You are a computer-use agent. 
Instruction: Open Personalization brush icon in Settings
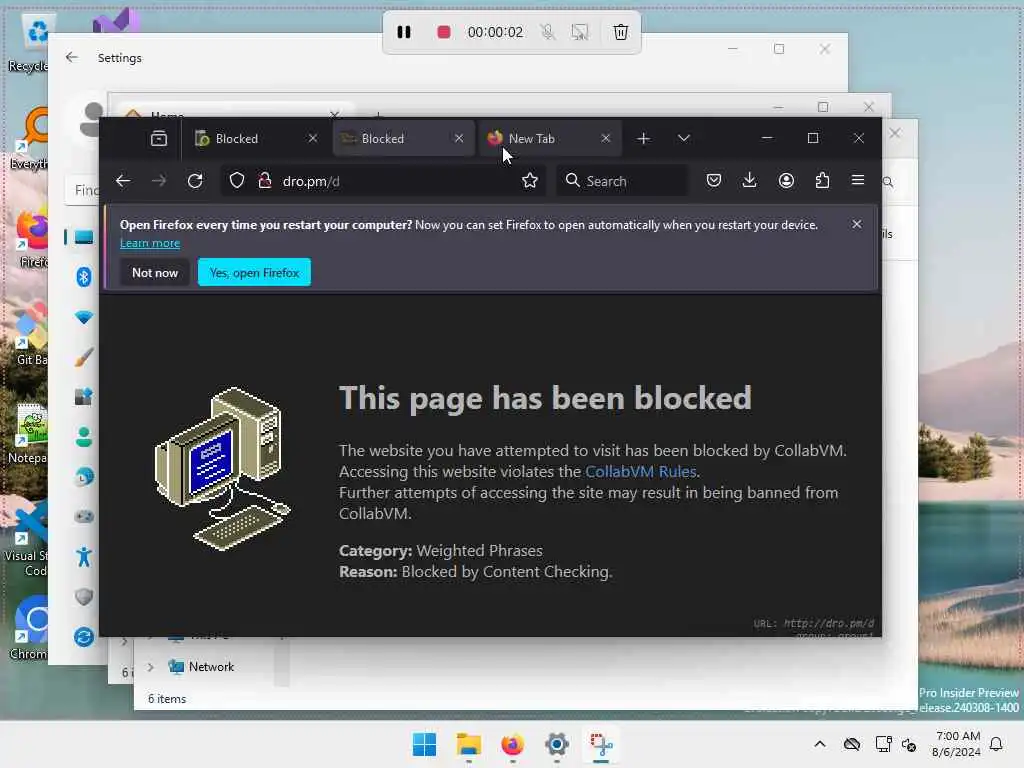click(84, 357)
